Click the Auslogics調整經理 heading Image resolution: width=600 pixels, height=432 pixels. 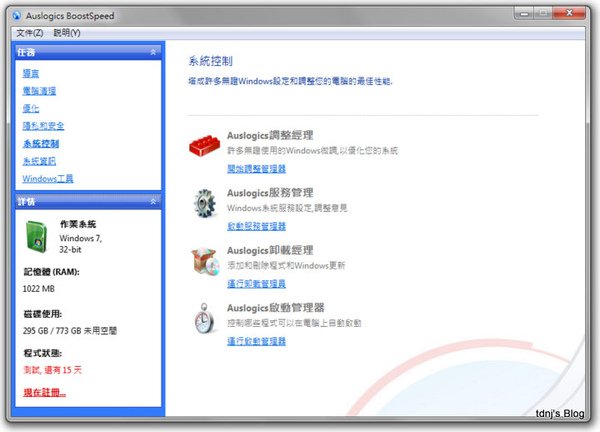coord(270,135)
